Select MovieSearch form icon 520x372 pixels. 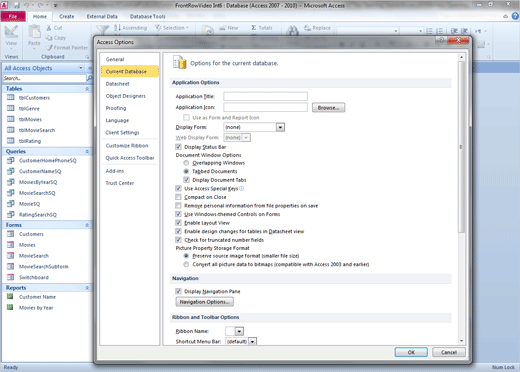pos(11,255)
